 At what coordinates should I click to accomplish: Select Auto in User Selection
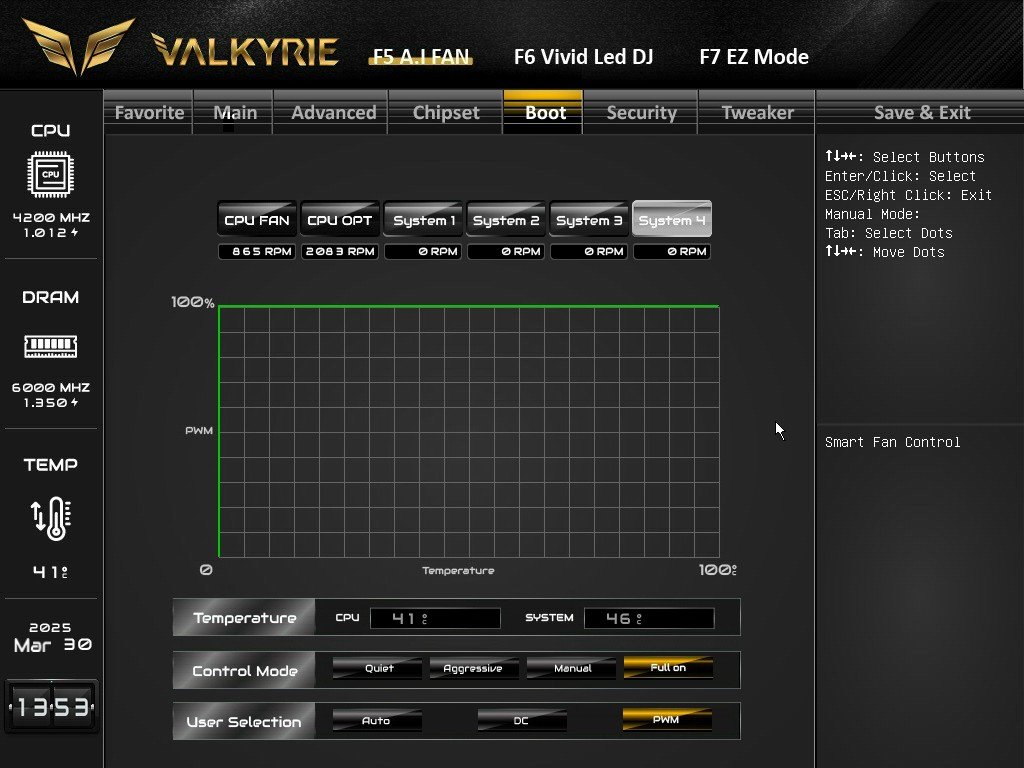click(x=377, y=721)
